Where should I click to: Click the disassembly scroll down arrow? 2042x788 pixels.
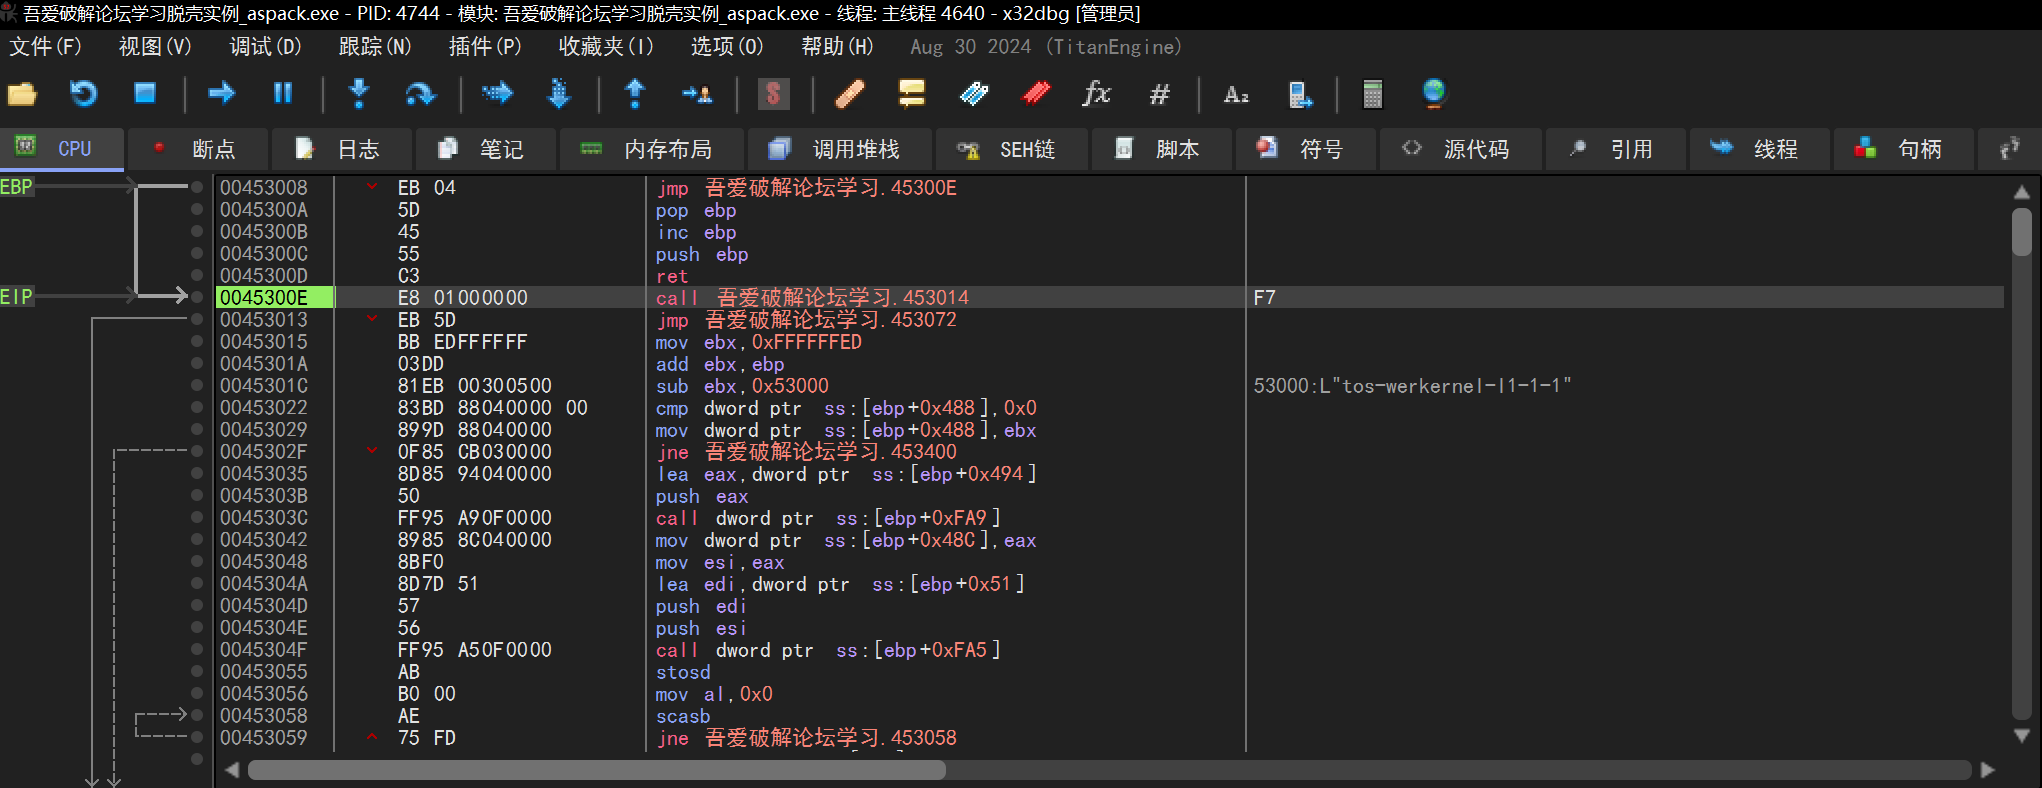[2021, 736]
